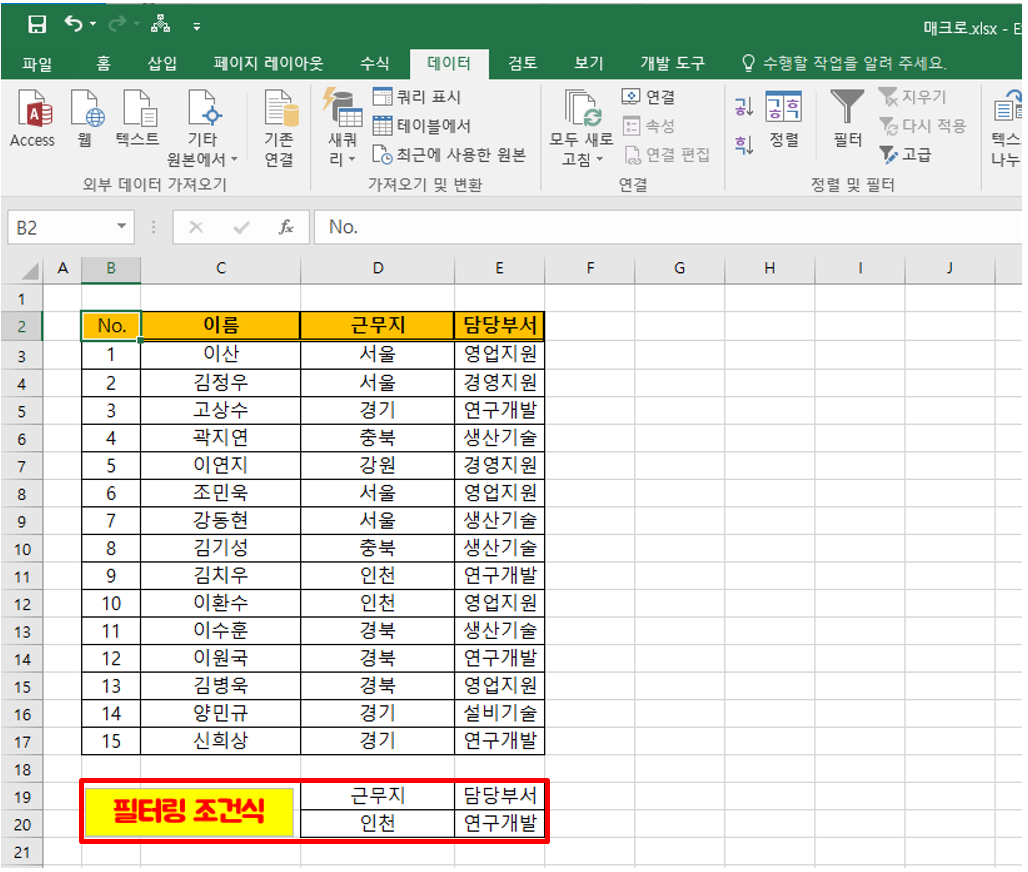Viewport: 1028px width, 872px height.
Task: Open the Insert Function fx button
Action: click(285, 227)
